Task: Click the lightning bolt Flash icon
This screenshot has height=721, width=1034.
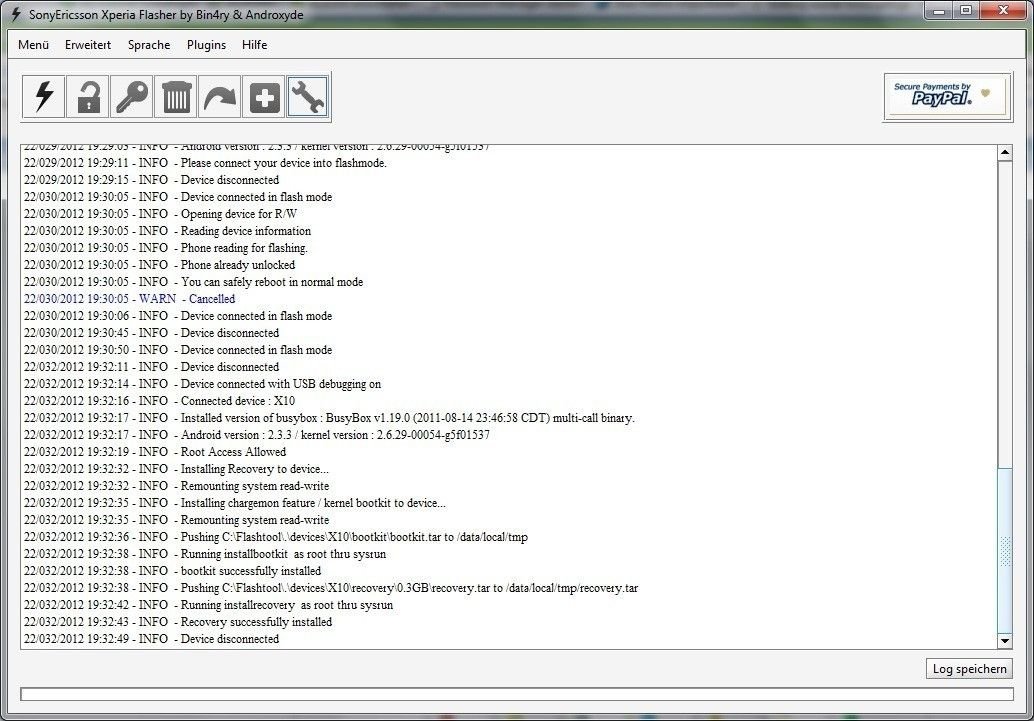Action: pos(44,97)
